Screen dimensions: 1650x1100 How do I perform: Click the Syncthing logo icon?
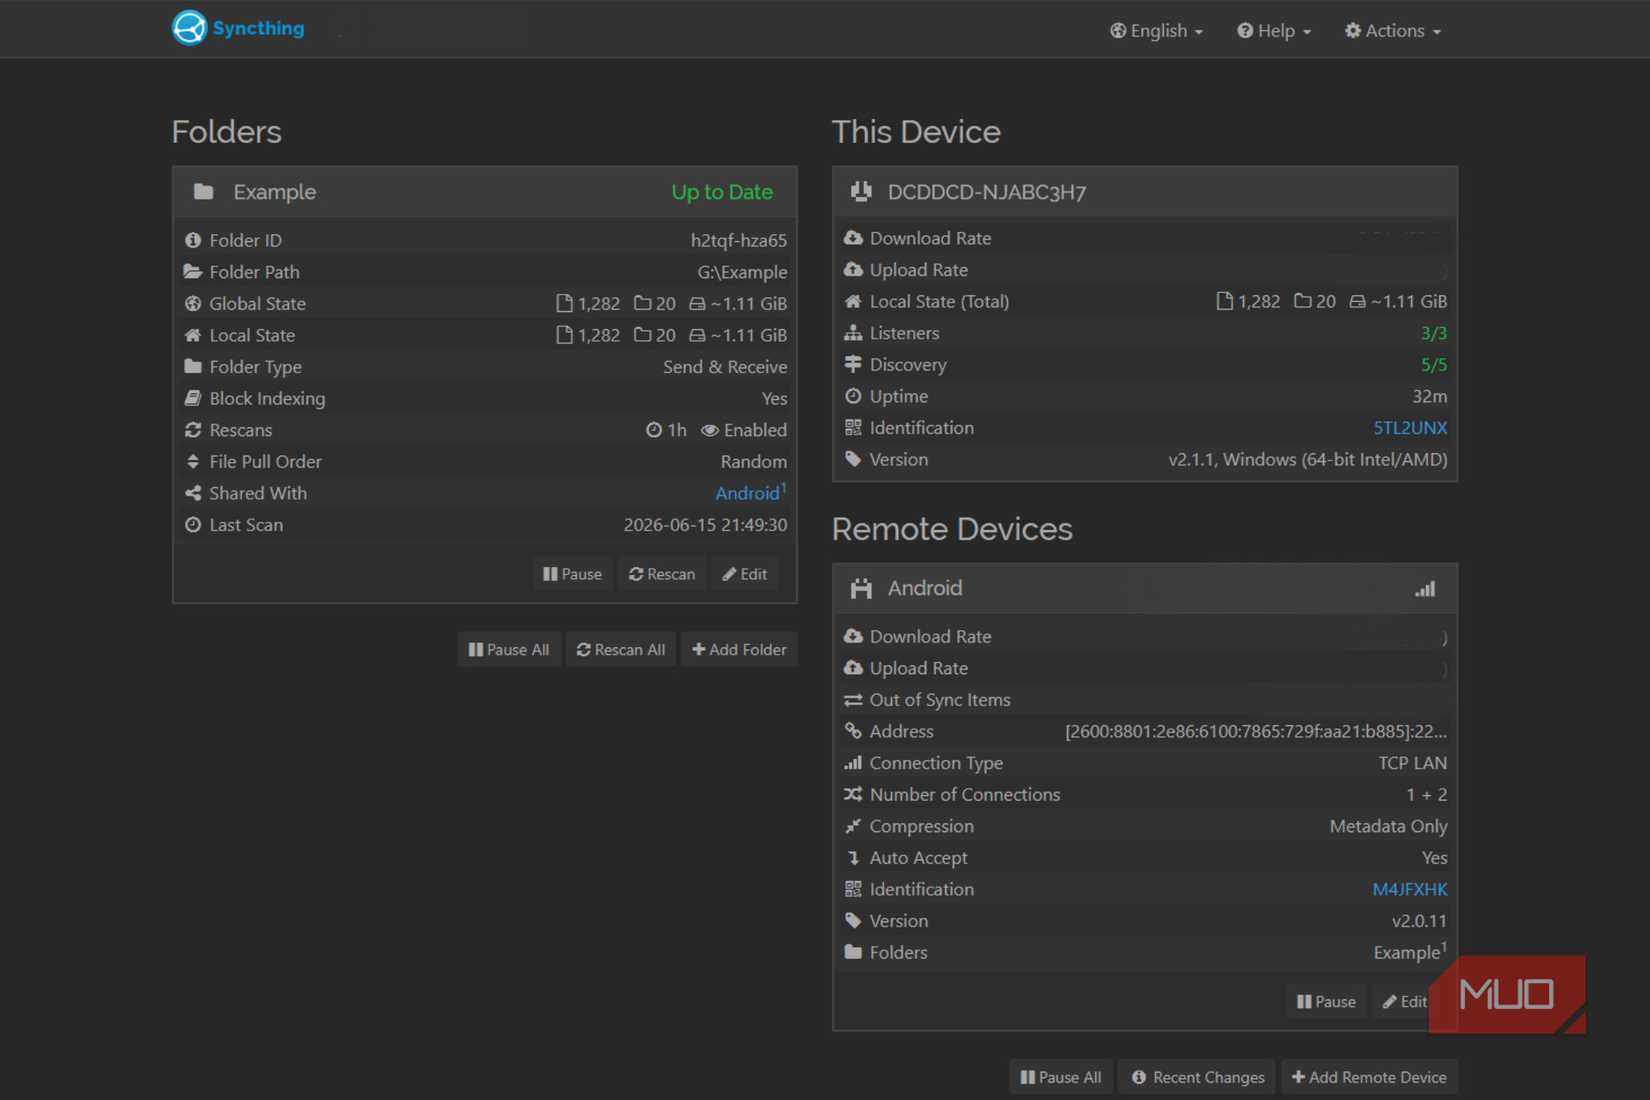click(x=189, y=28)
